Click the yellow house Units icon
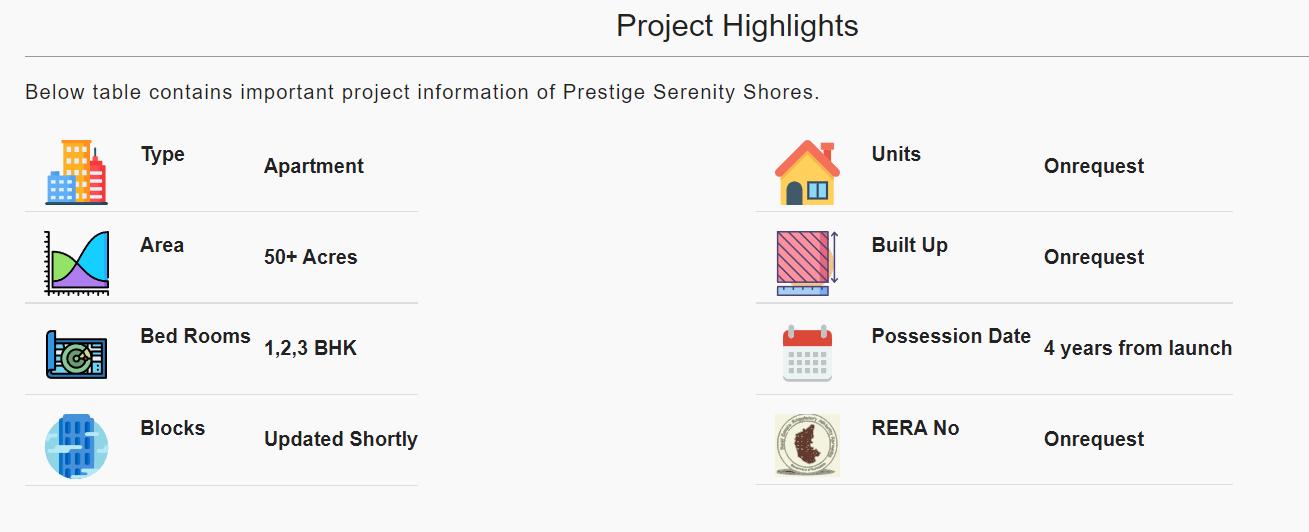This screenshot has height=532, width=1309. click(807, 173)
